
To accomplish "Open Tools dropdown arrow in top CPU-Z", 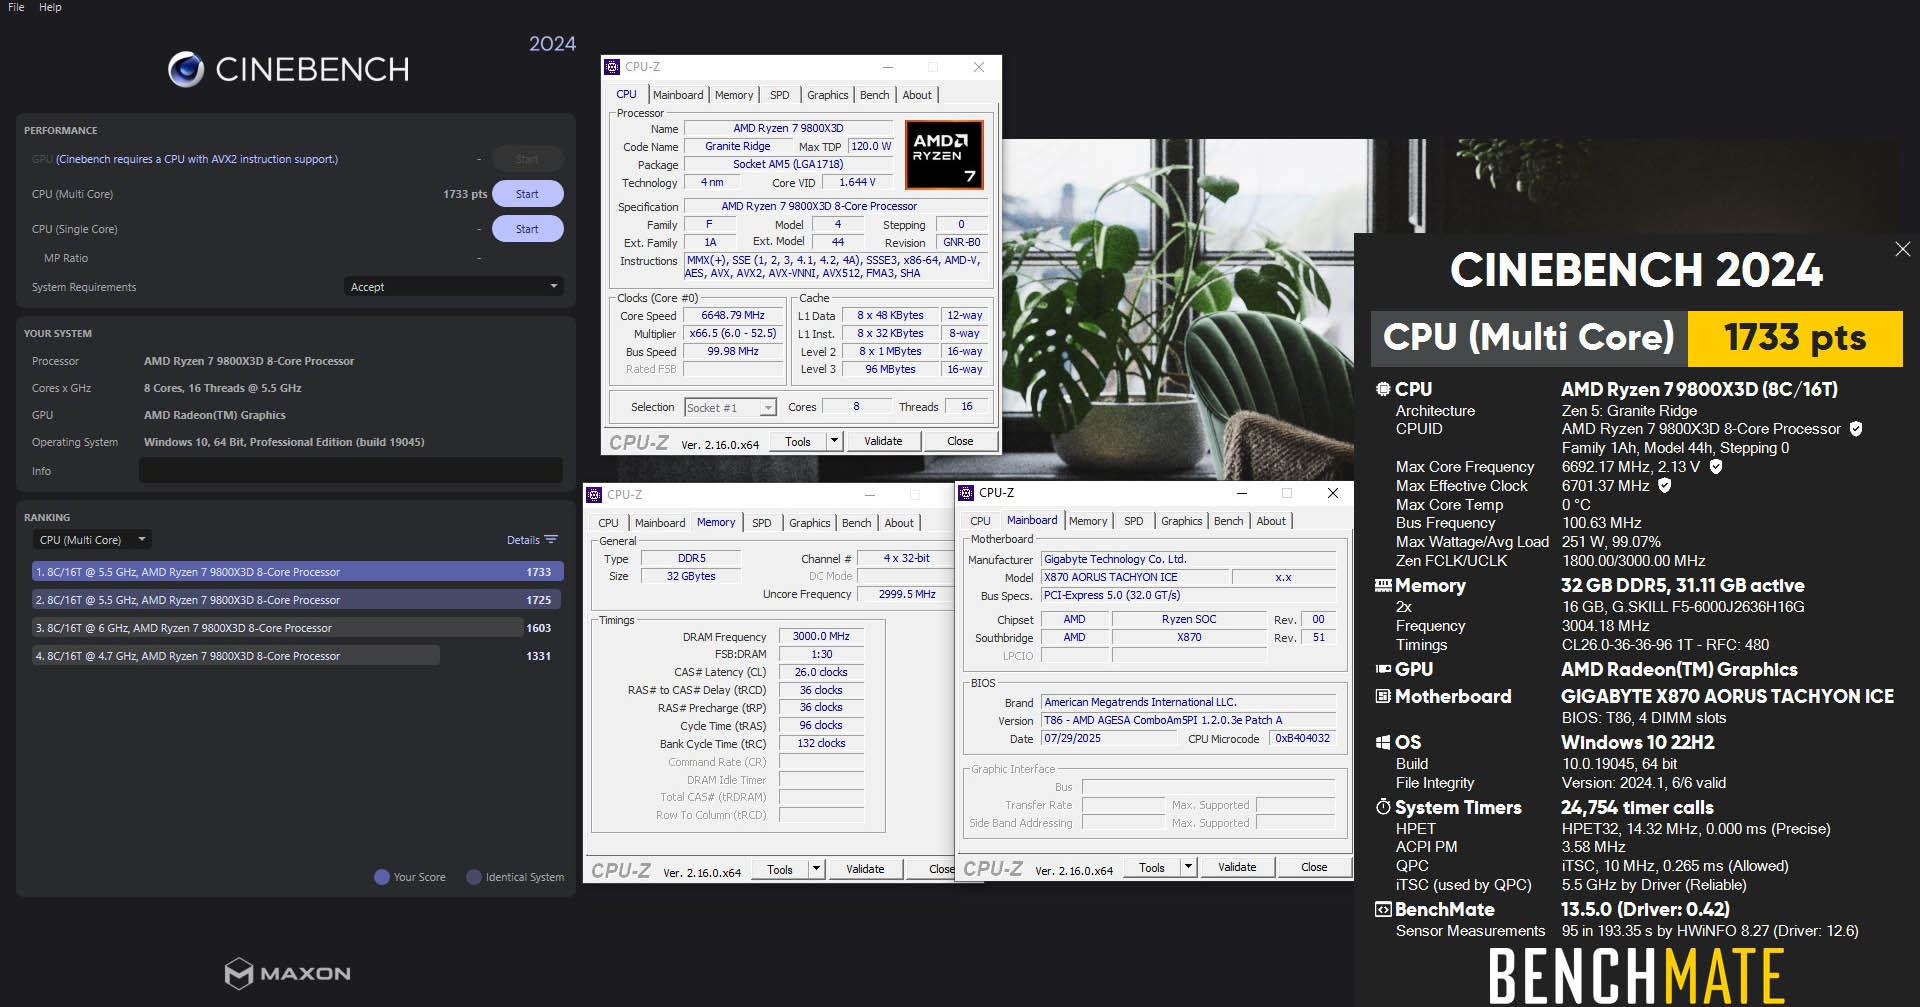I will [834, 441].
